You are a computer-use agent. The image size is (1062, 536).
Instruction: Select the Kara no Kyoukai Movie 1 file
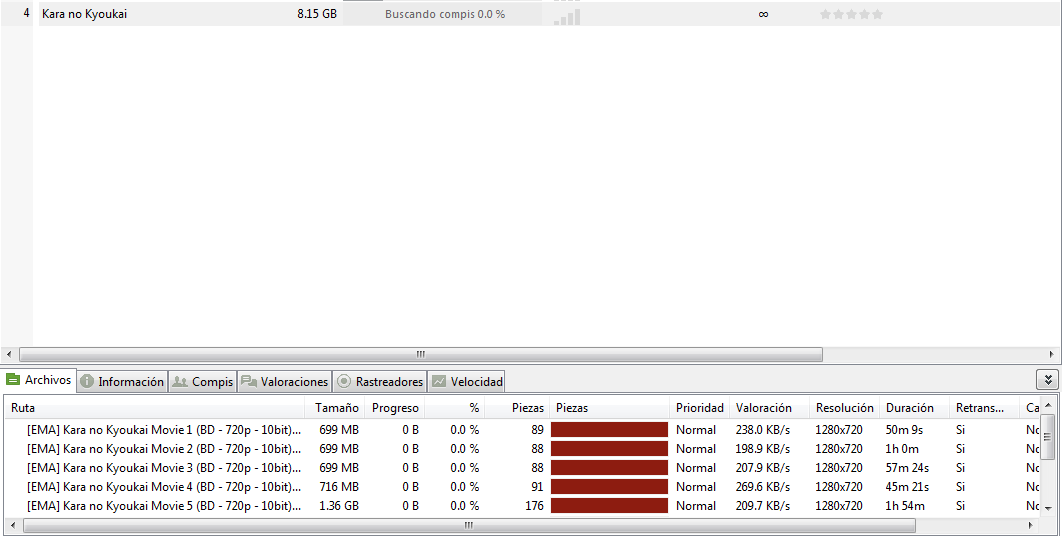[165, 430]
